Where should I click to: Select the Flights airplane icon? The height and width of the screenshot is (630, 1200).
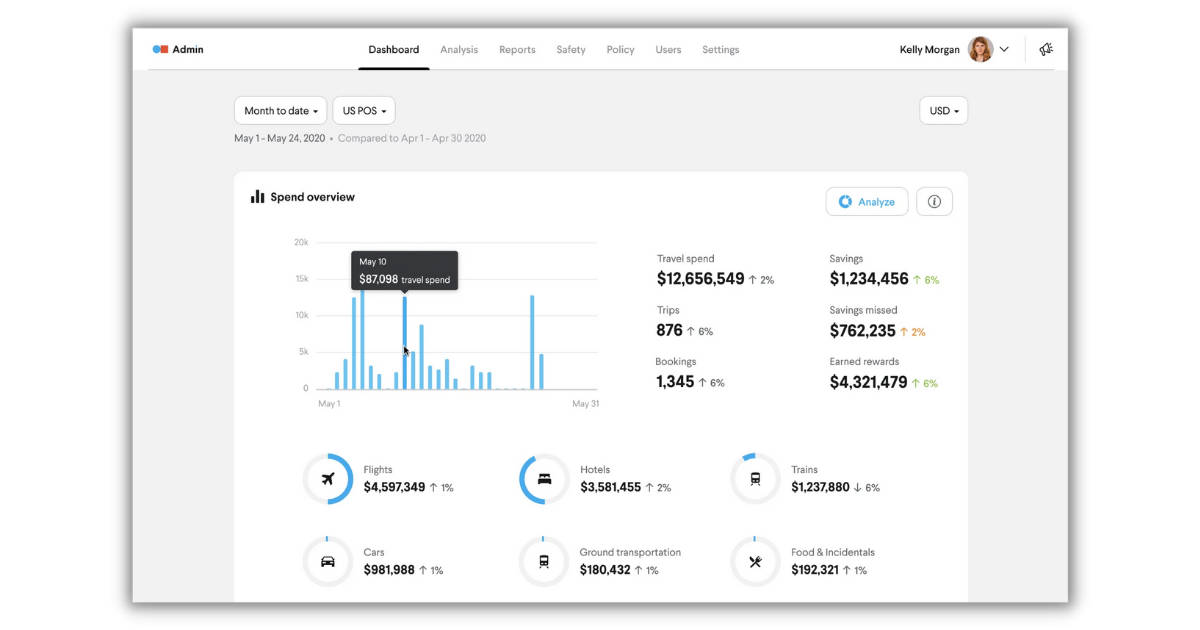coord(328,478)
